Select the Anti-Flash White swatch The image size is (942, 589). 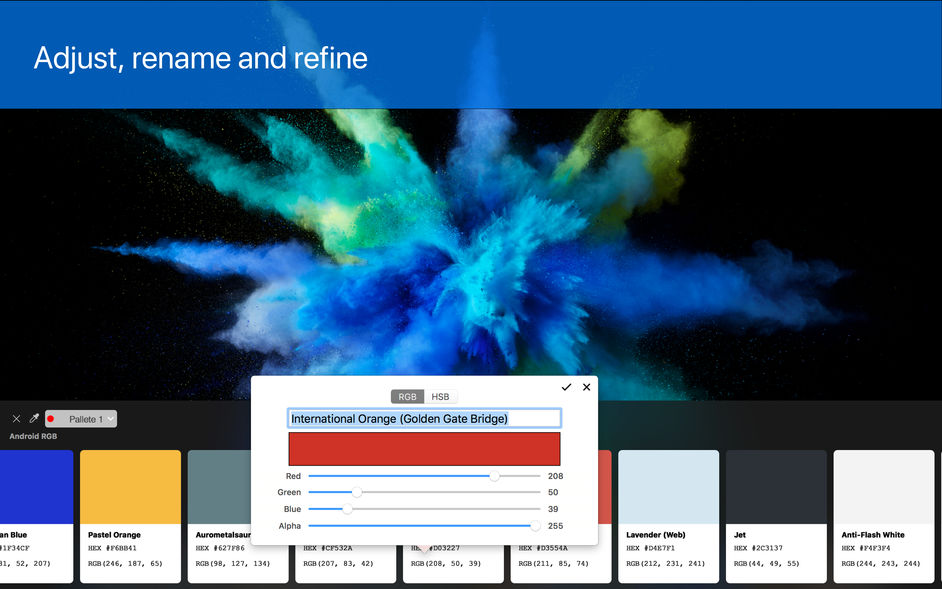coord(883,486)
